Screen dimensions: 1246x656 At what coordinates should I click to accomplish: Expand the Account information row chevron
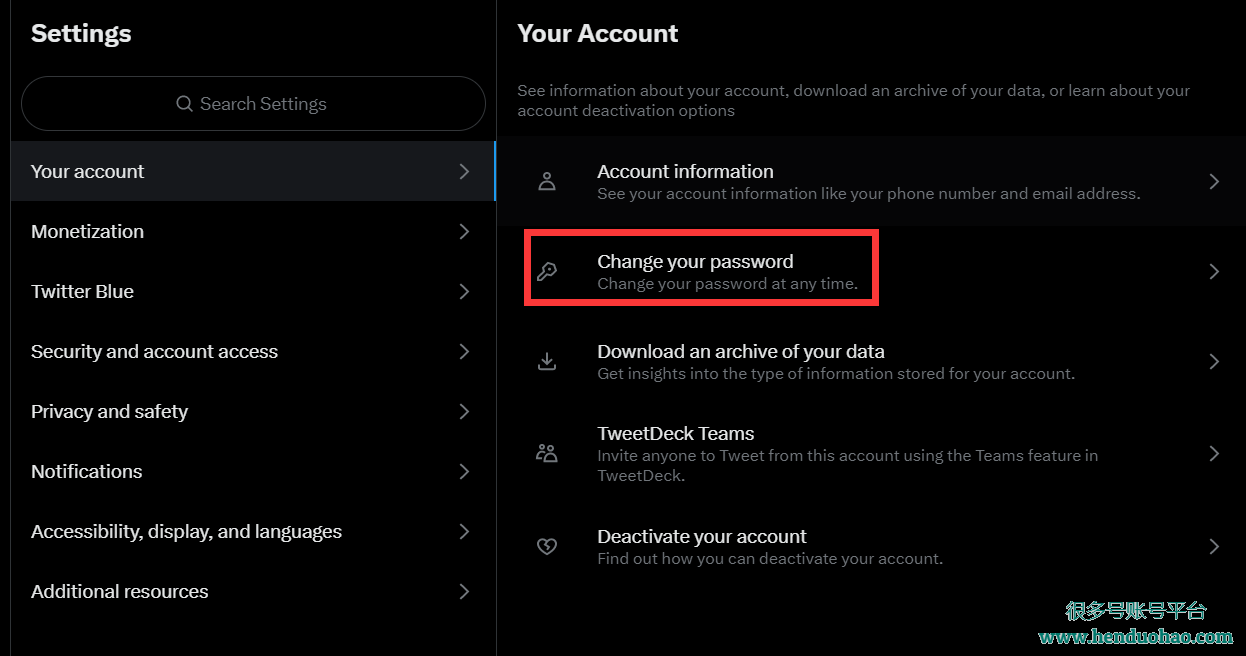[1214, 181]
